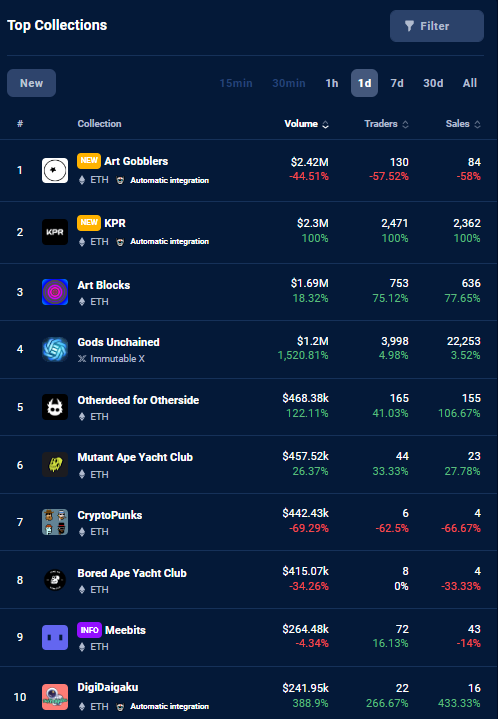Screen dimensions: 498x719
Task: Click DigiDaigaku automatic integration icon
Action: [120, 707]
